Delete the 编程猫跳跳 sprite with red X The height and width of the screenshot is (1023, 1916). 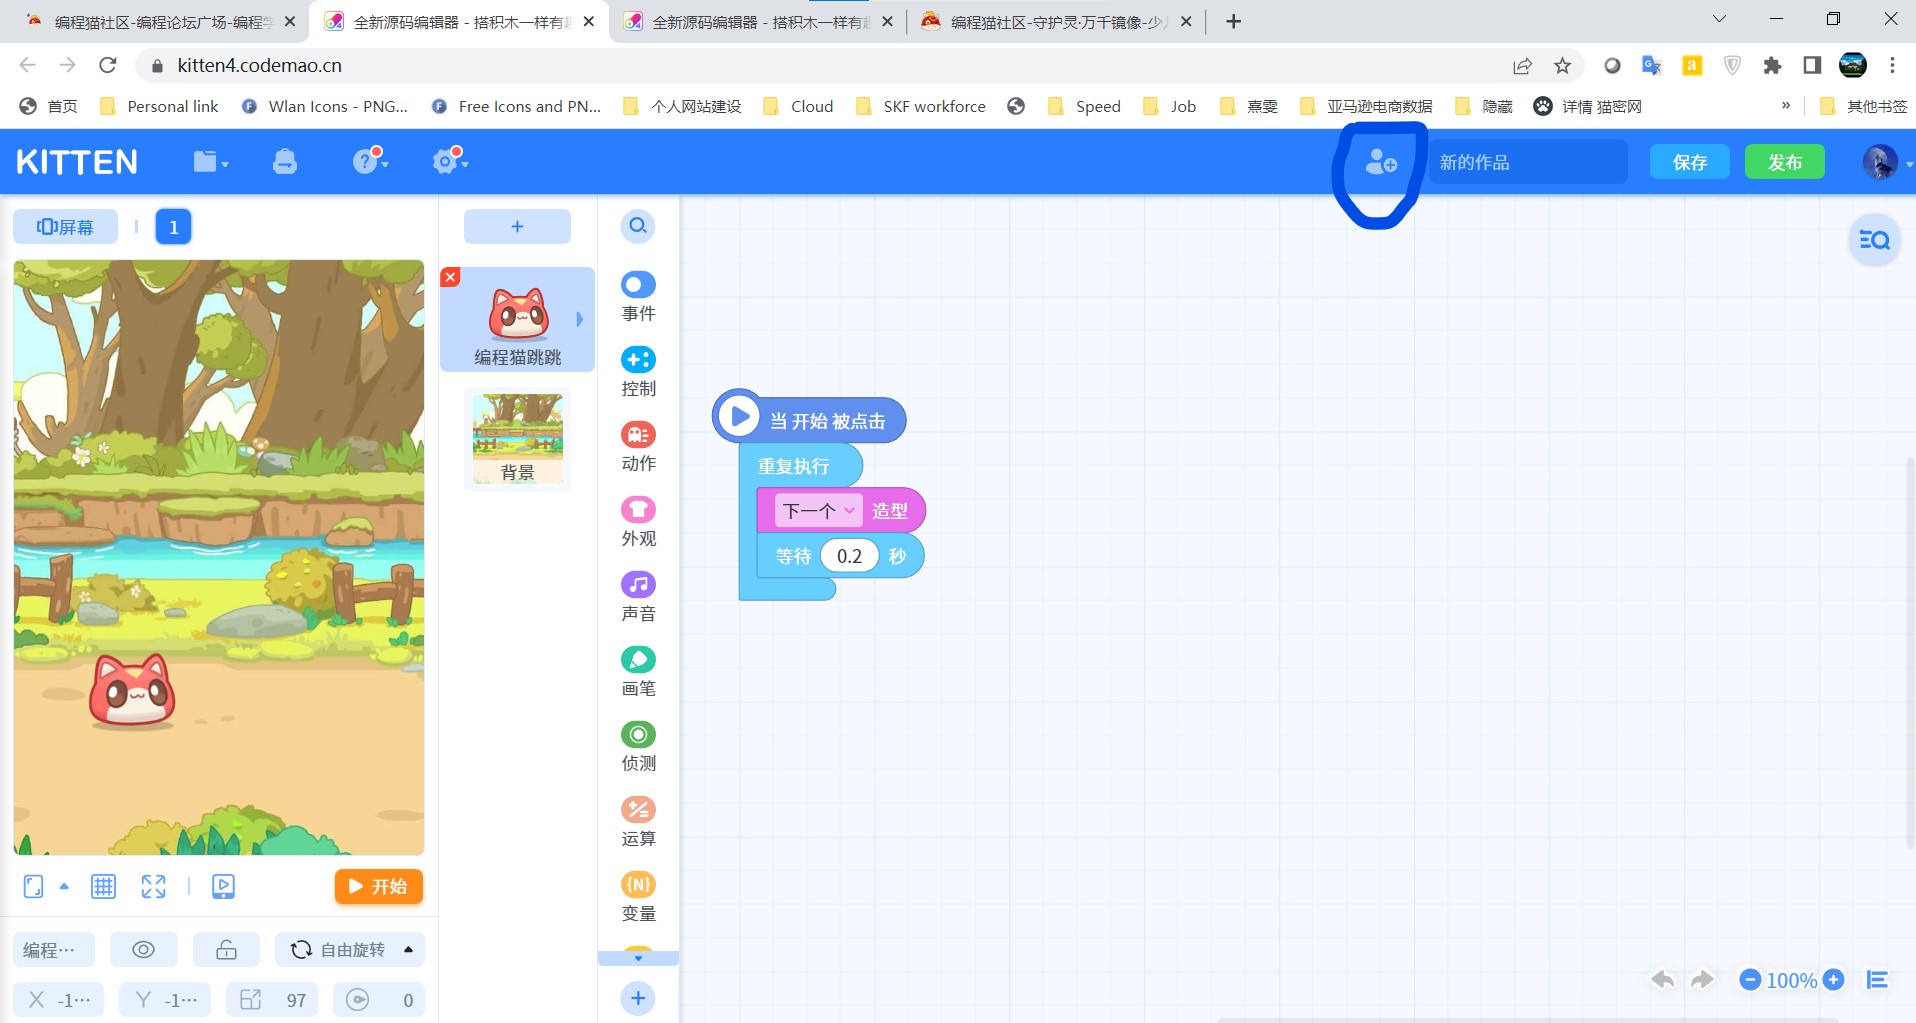[x=451, y=277]
